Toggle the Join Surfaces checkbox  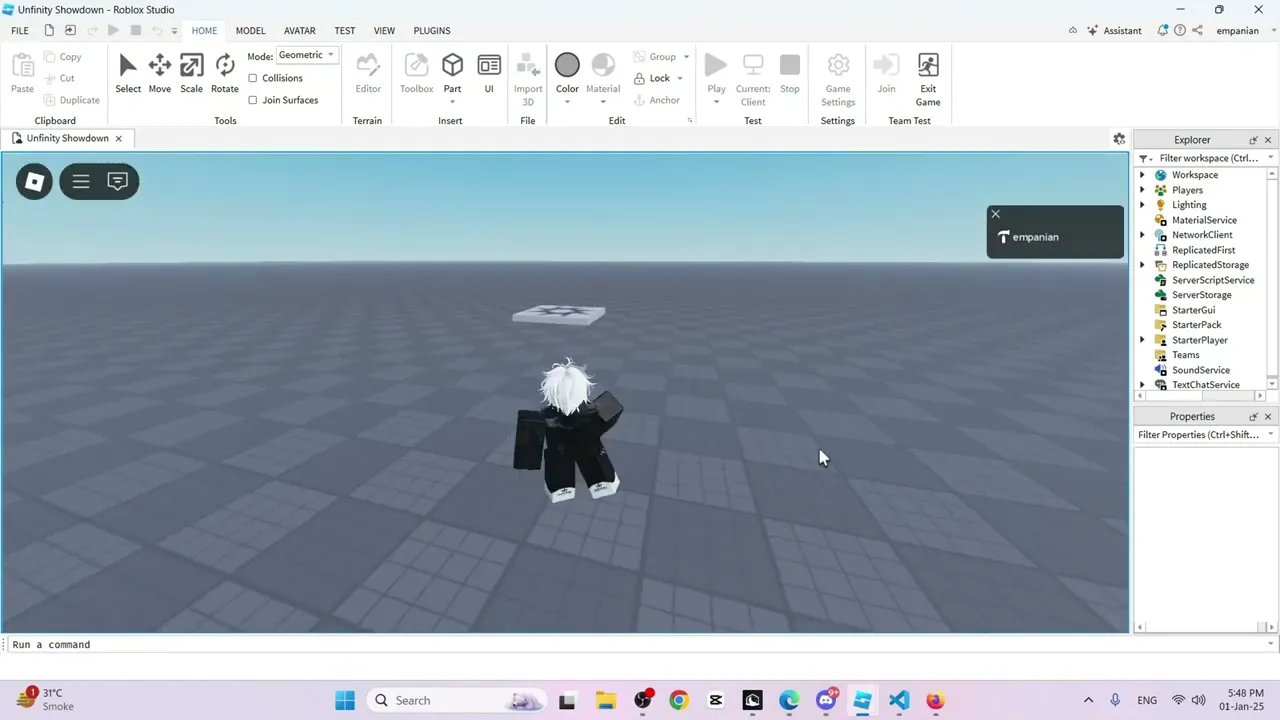252,100
